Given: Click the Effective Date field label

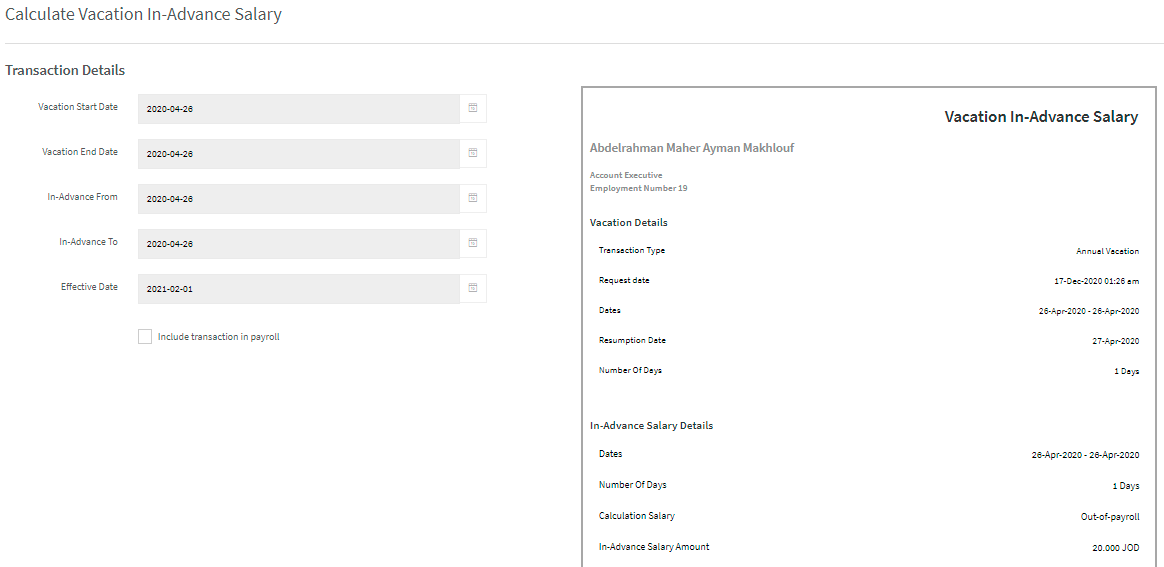Looking at the screenshot, I should [89, 286].
